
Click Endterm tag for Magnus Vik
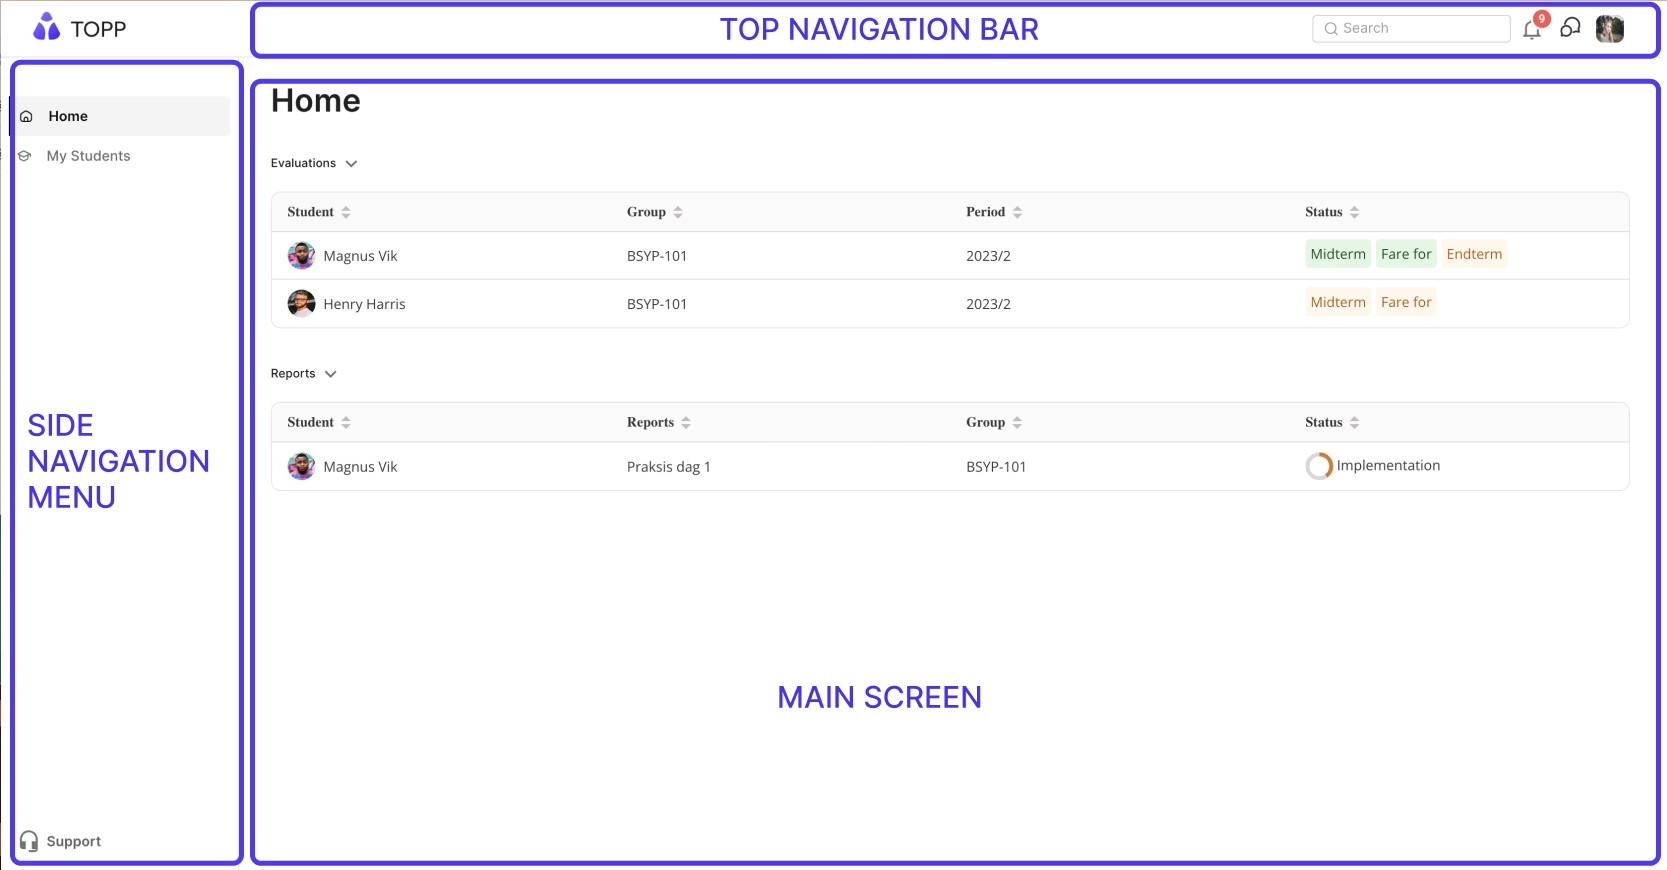click(1473, 254)
